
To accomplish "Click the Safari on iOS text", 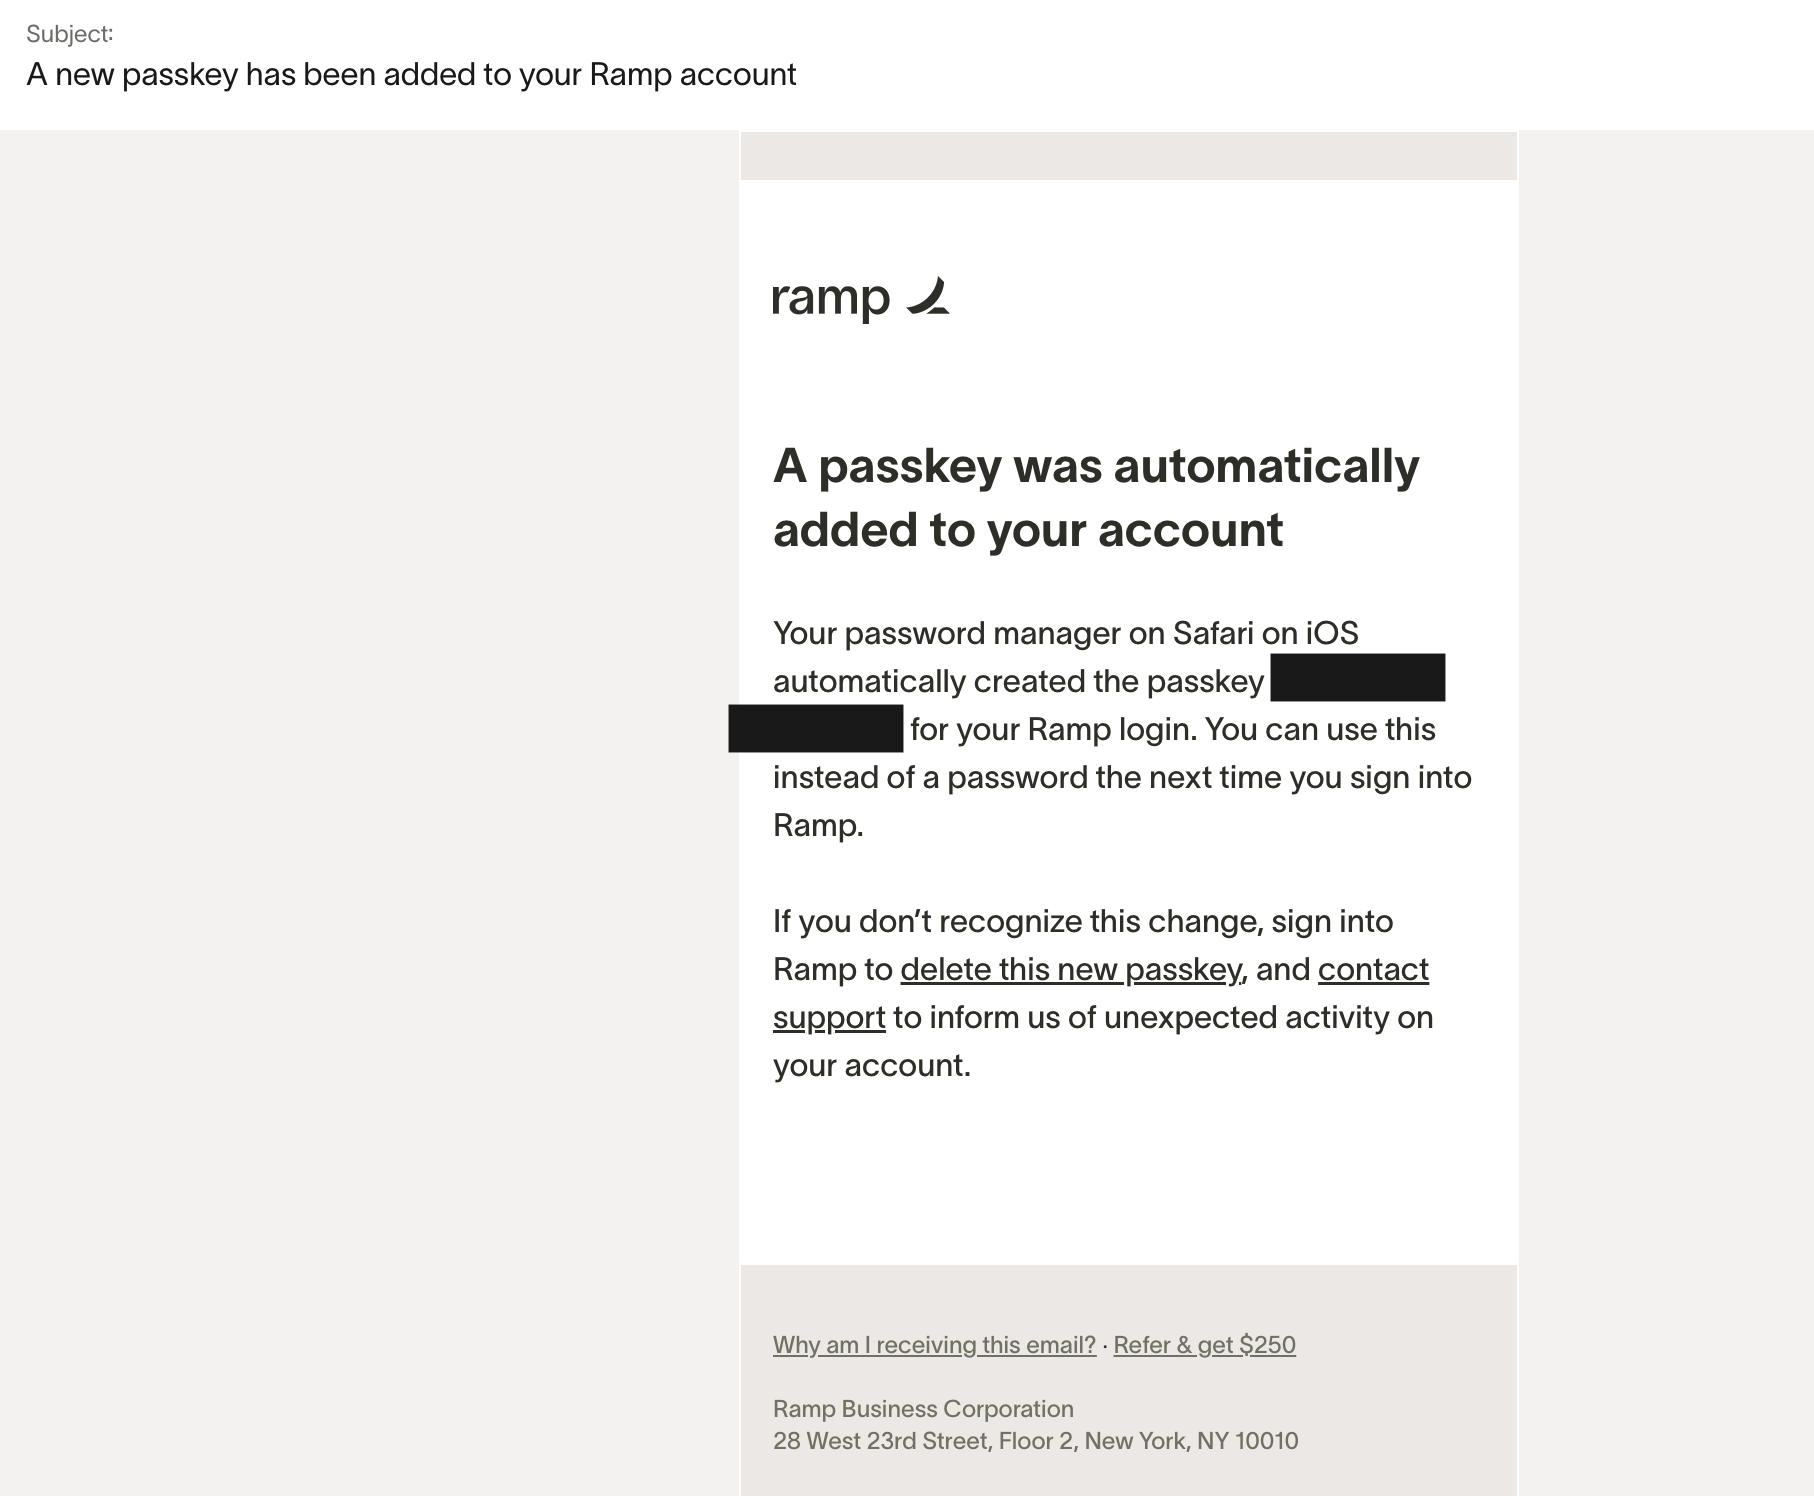I will pyautogui.click(x=1265, y=633).
